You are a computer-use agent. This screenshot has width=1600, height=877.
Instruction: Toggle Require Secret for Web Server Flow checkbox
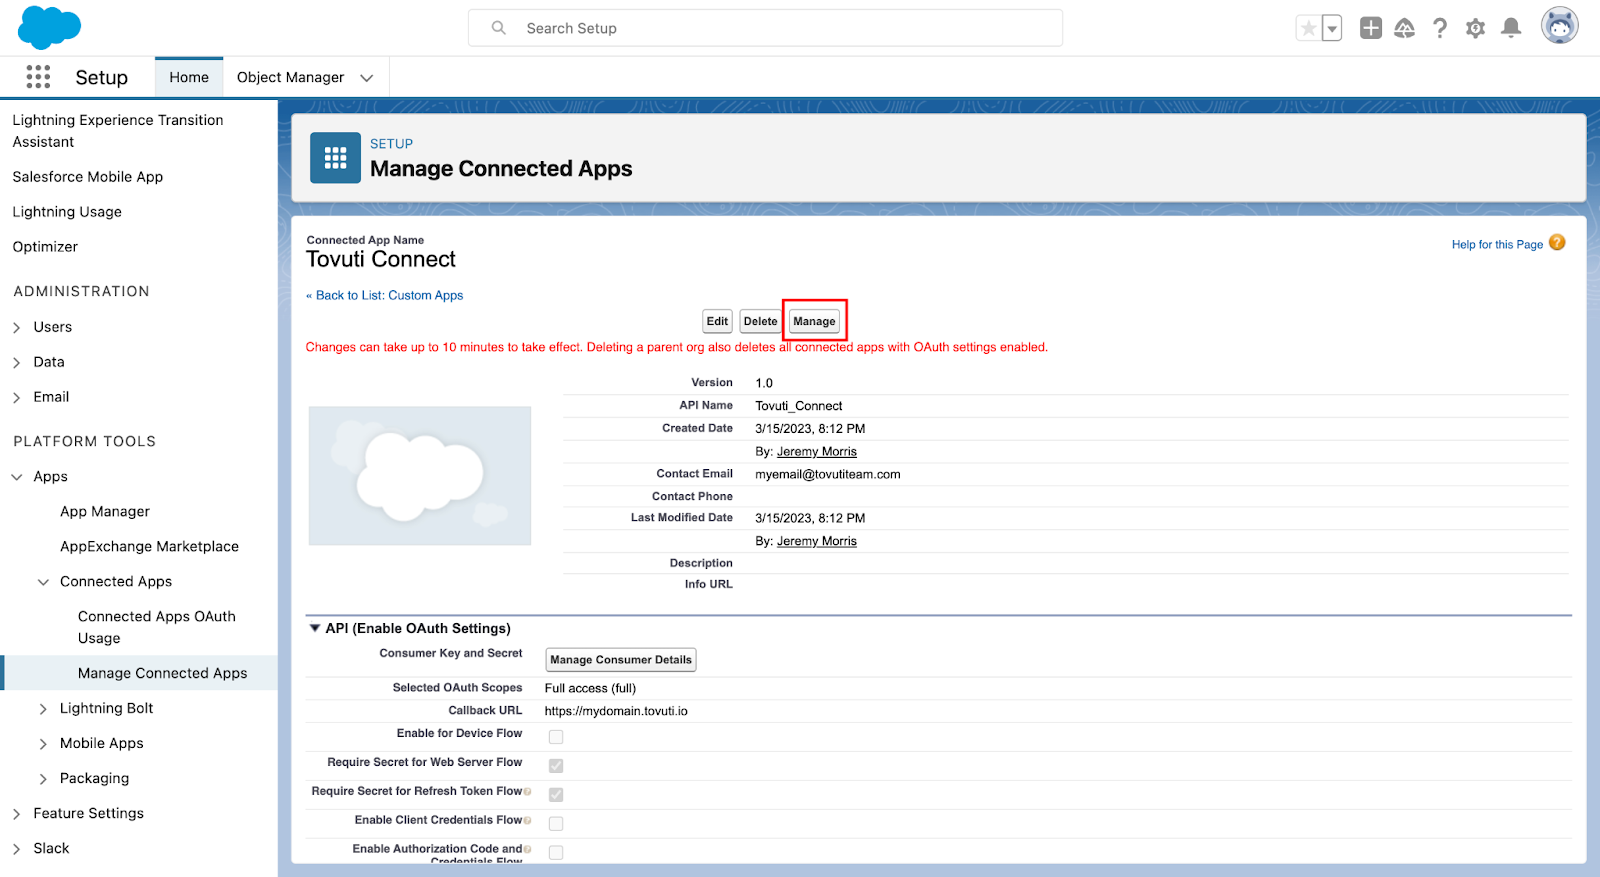coord(556,766)
